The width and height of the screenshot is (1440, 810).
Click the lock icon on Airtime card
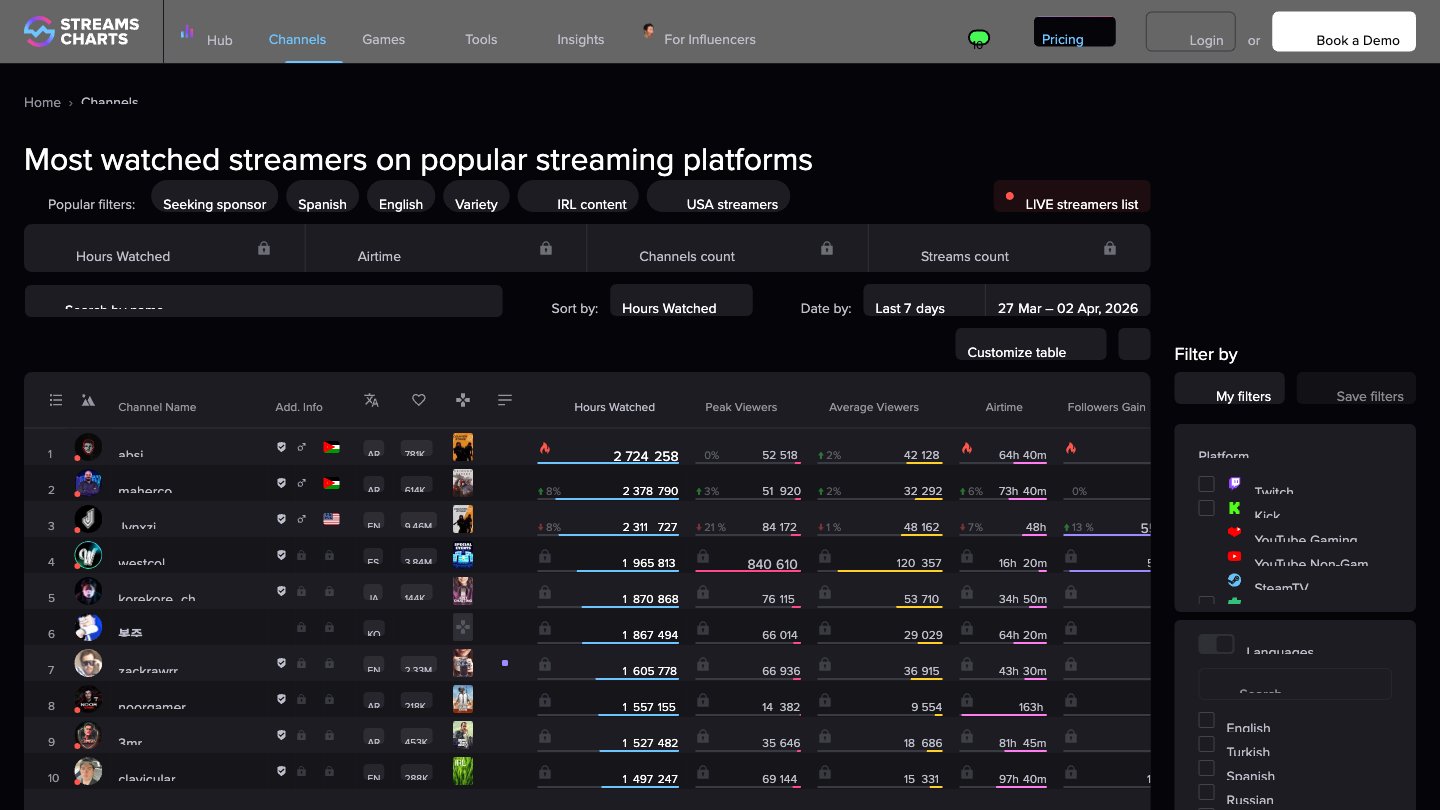pyautogui.click(x=546, y=247)
